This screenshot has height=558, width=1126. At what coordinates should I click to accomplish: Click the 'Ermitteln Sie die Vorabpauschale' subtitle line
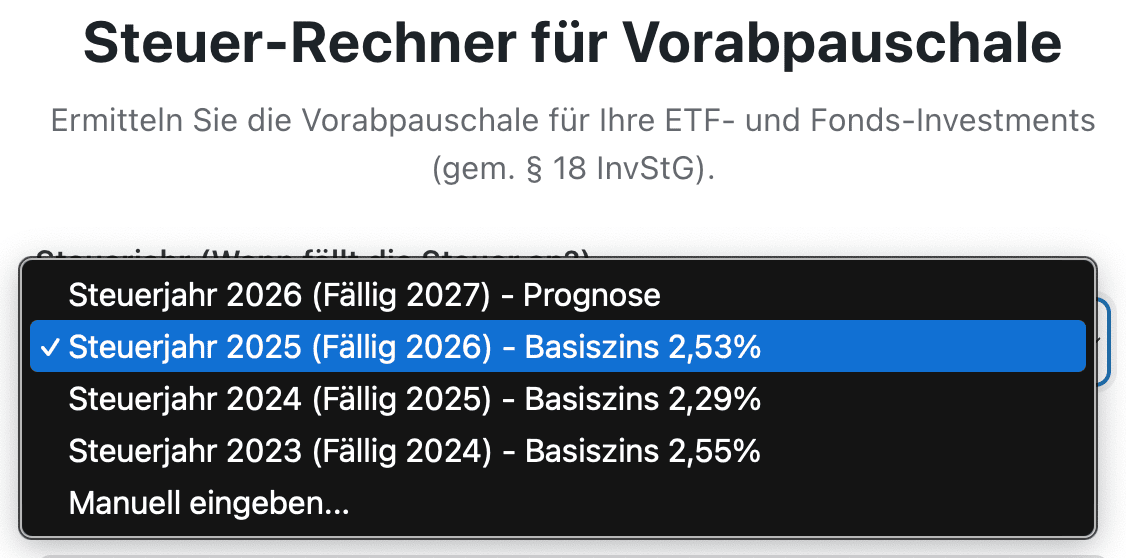(x=572, y=122)
